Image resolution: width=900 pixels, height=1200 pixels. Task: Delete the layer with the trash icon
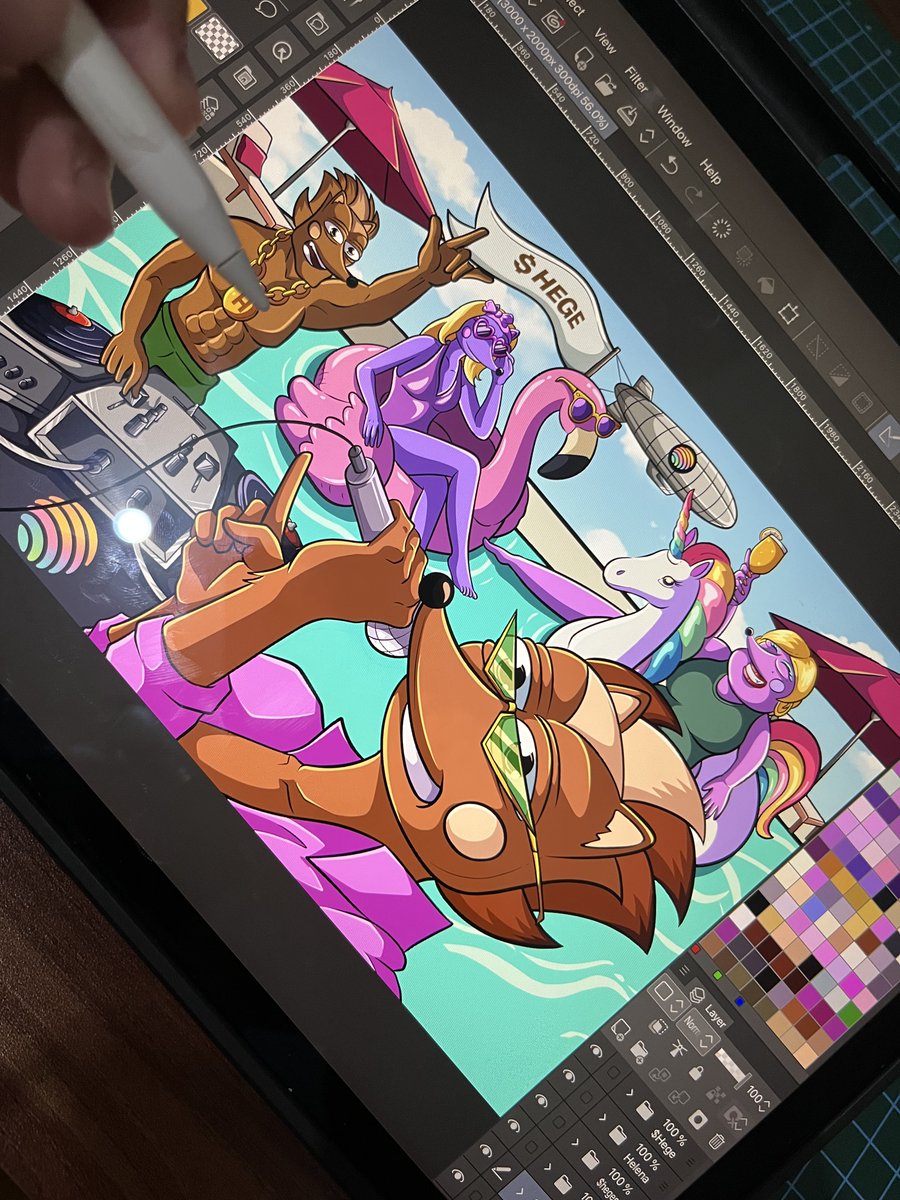pyautogui.click(x=717, y=1141)
